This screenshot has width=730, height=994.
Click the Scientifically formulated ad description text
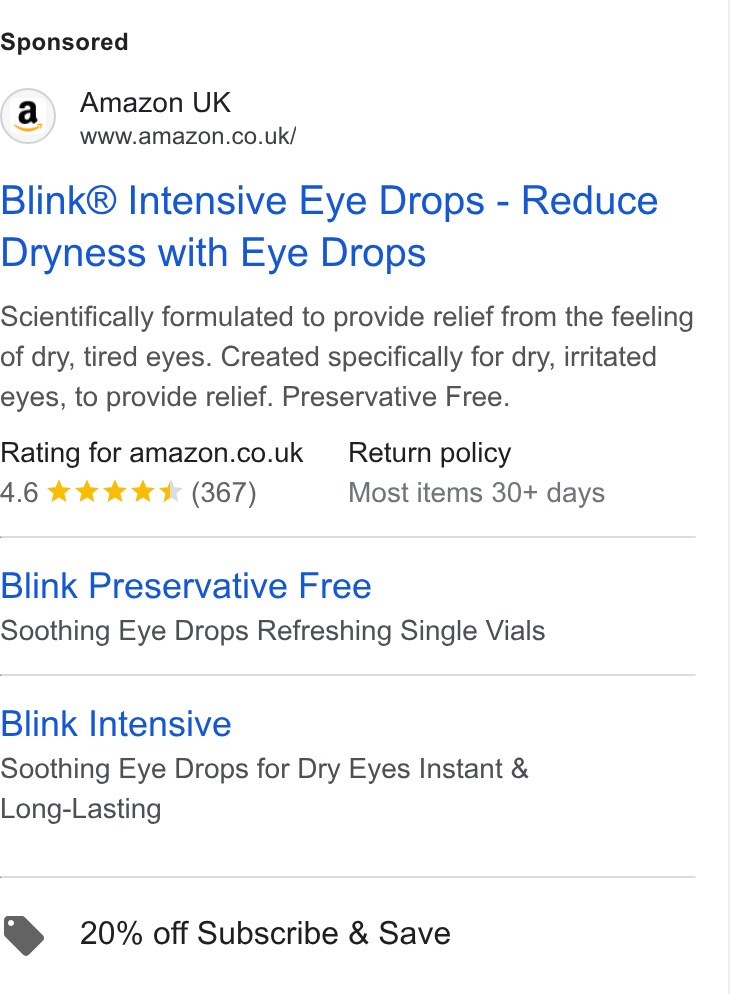[x=347, y=356]
